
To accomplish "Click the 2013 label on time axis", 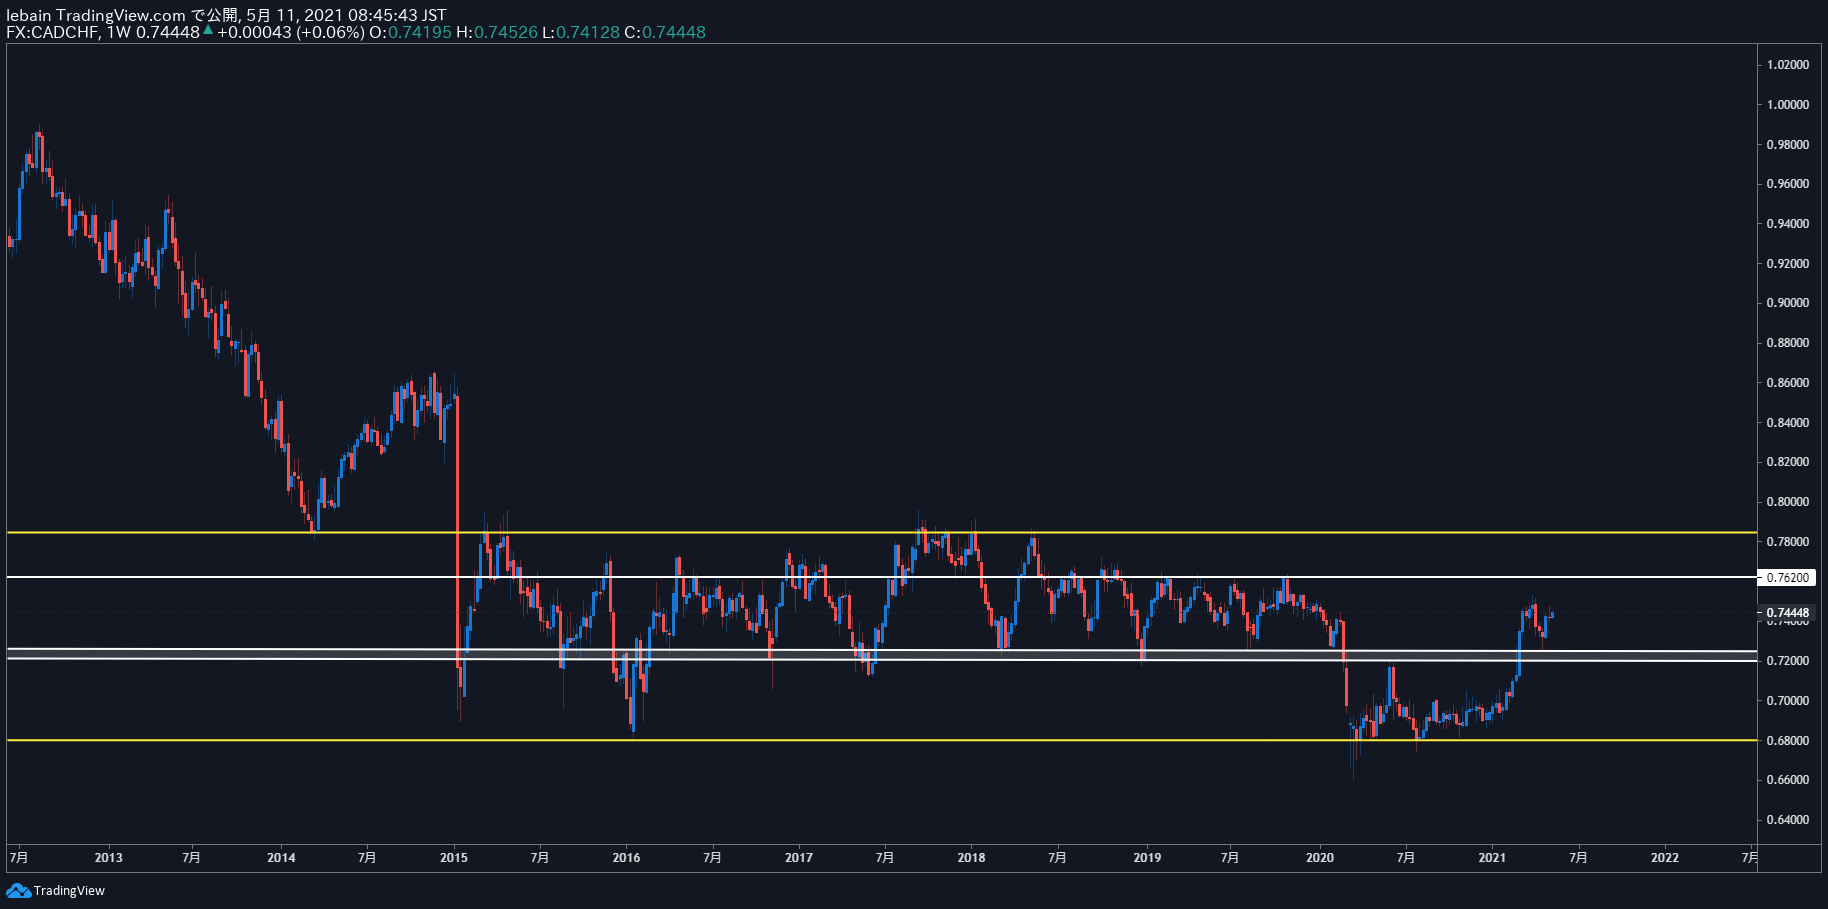I will (109, 857).
